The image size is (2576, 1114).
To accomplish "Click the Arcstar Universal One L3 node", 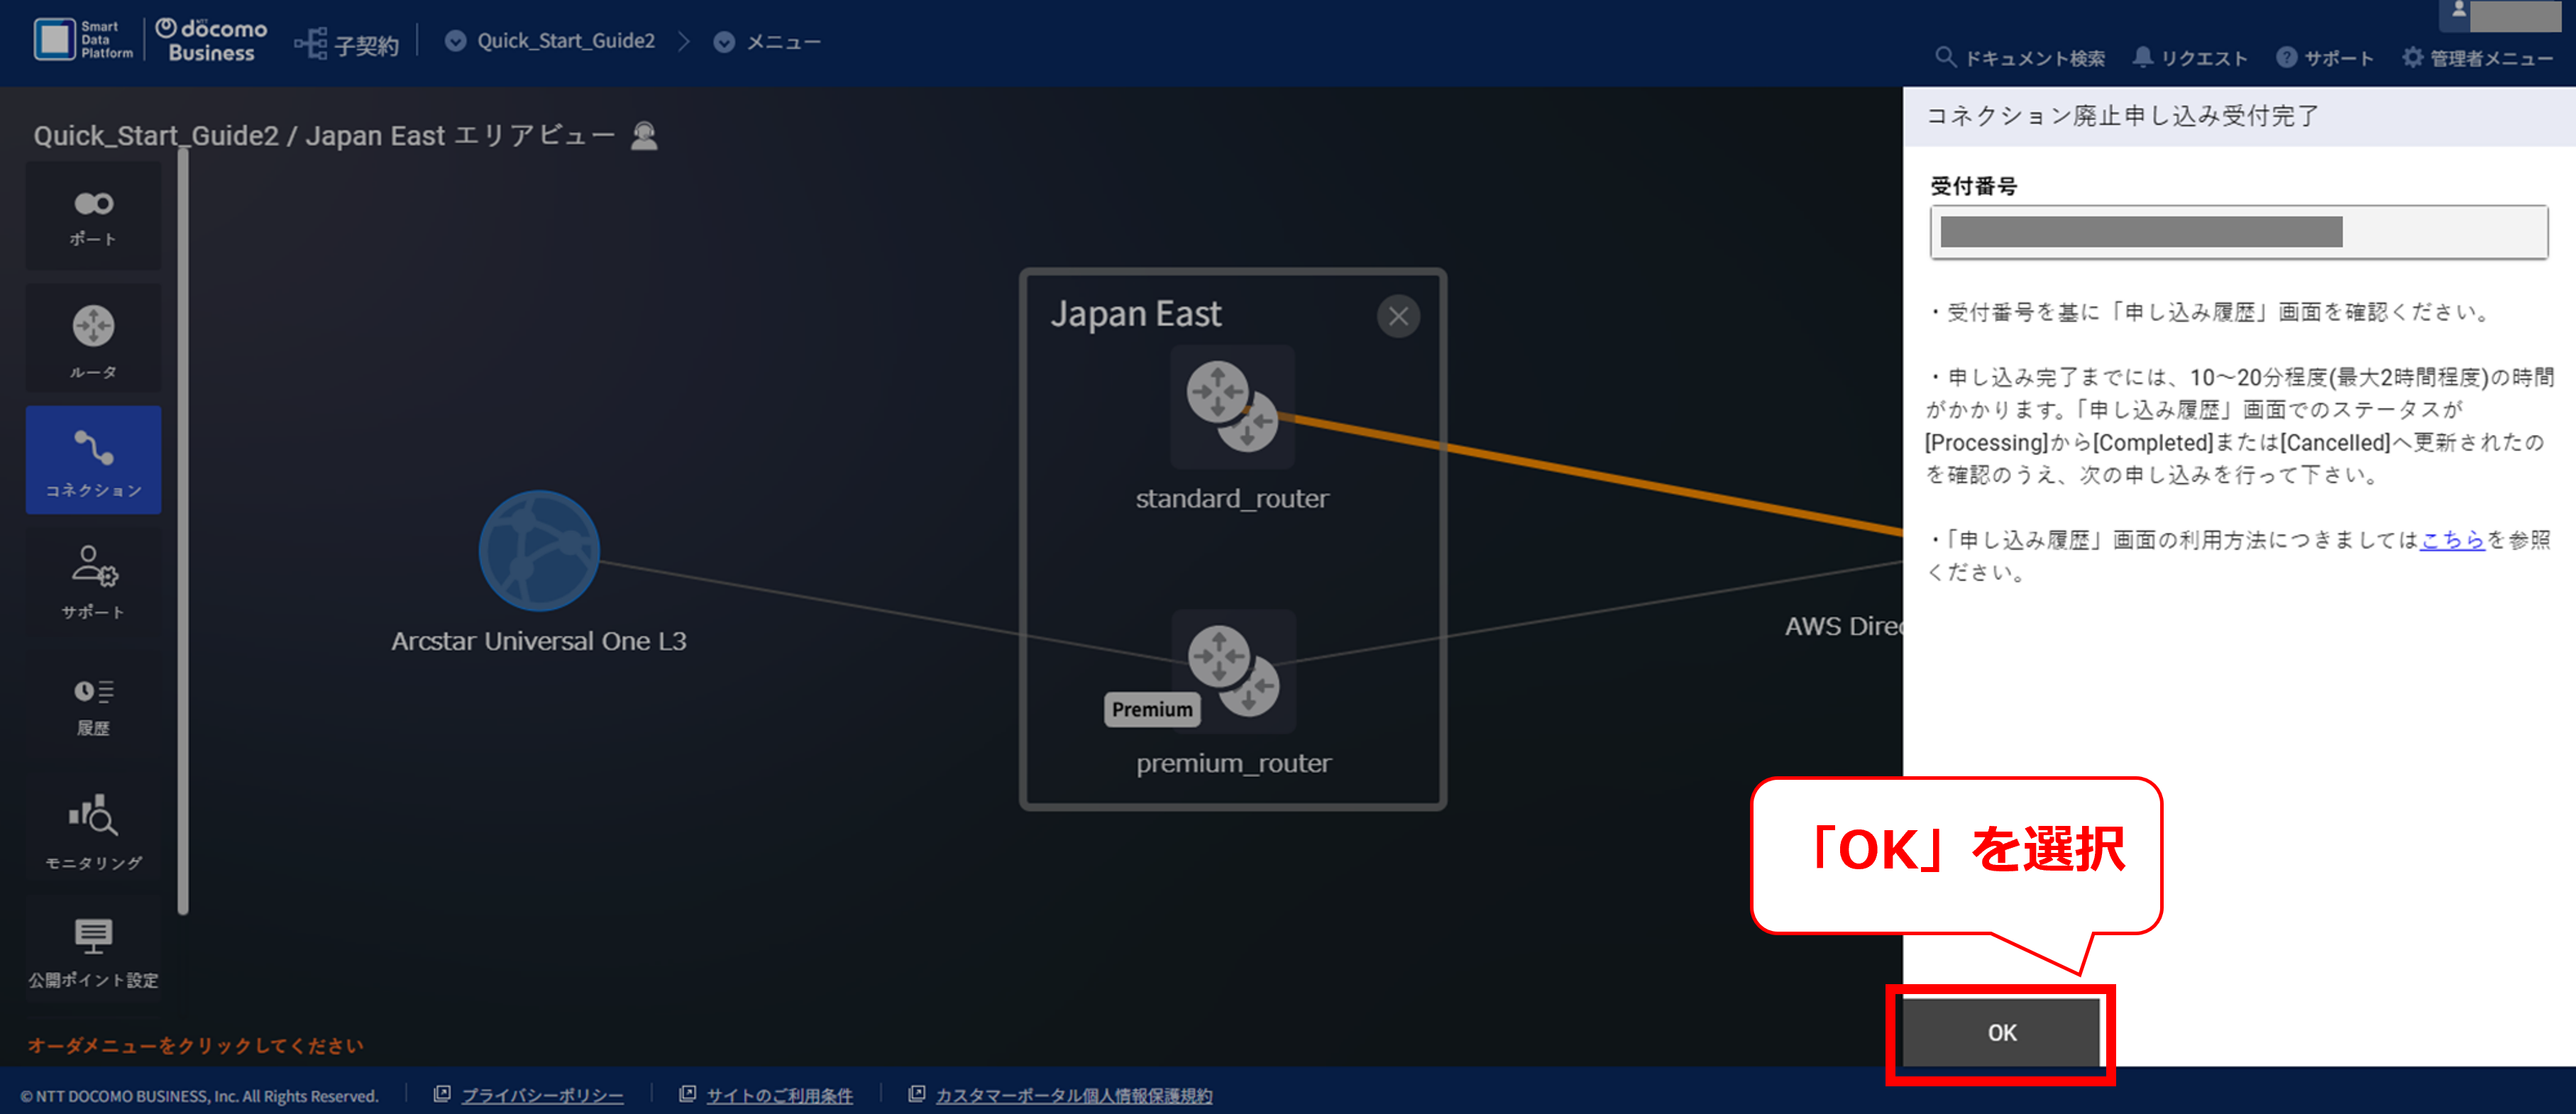I will coord(539,551).
